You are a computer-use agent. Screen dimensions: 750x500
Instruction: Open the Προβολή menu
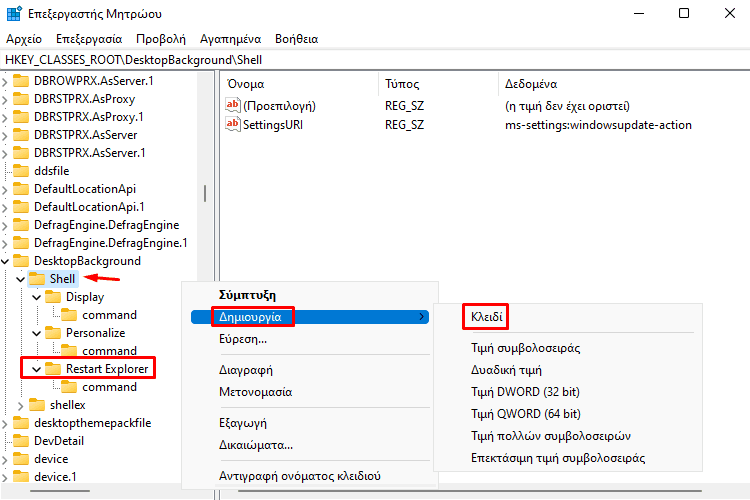pyautogui.click(x=161, y=39)
